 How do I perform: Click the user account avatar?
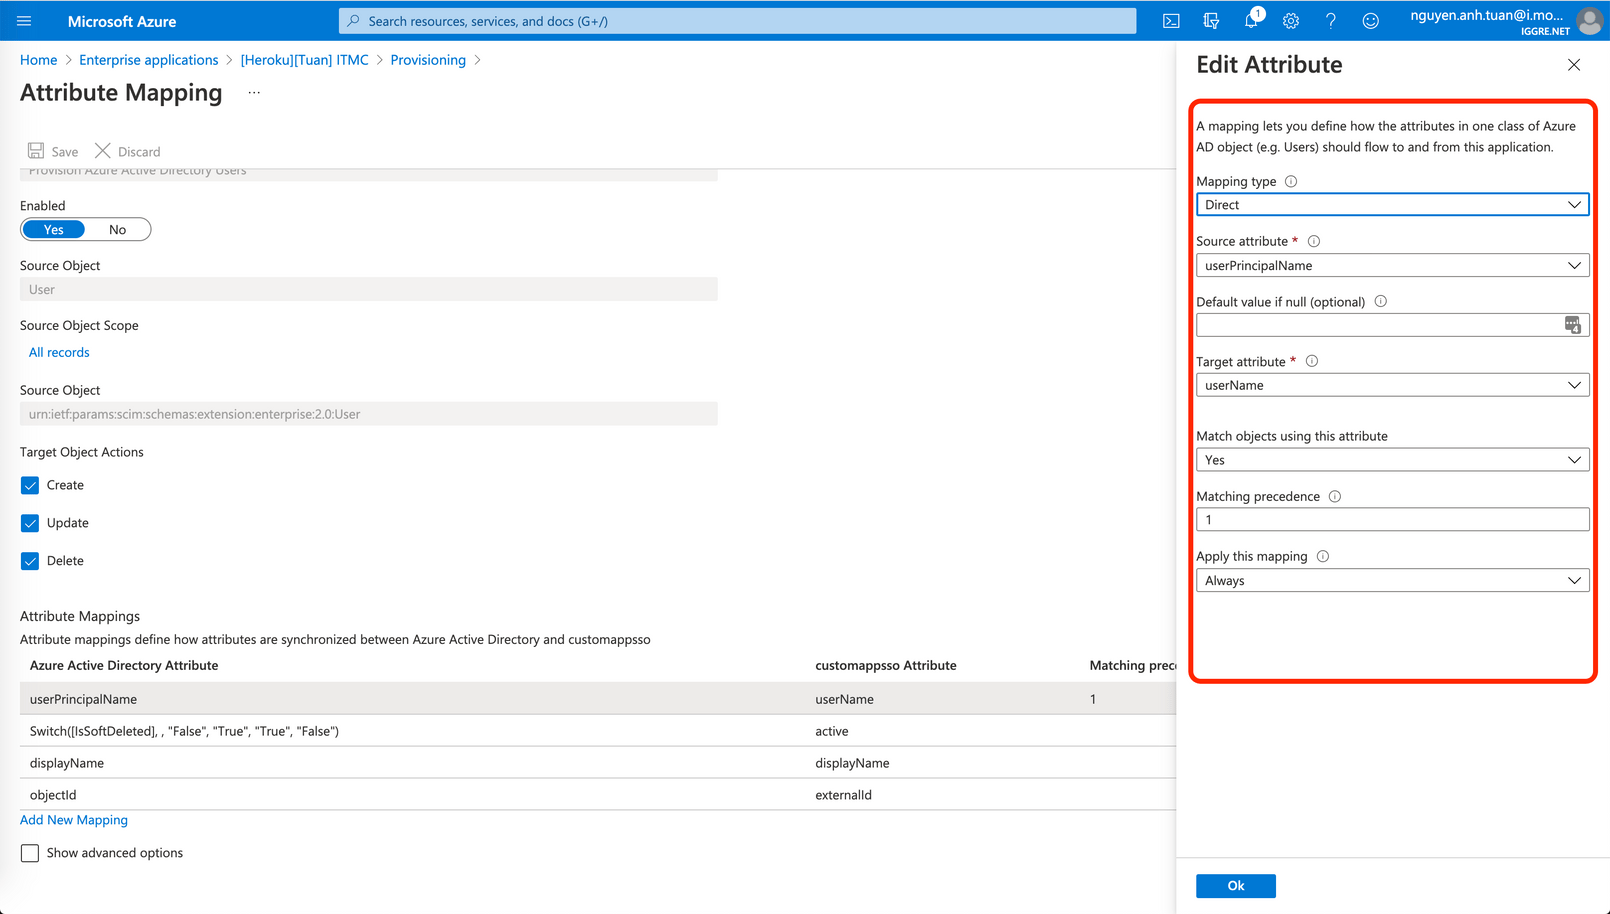(1590, 21)
